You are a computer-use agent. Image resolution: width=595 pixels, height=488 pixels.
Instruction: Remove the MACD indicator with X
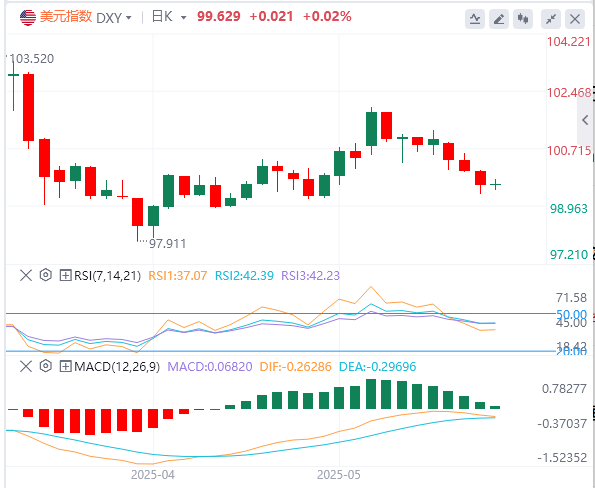pyautogui.click(x=26, y=366)
